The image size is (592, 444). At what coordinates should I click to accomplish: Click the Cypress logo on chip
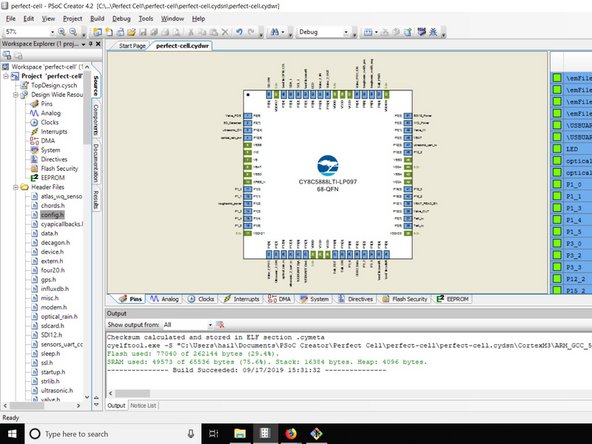(328, 166)
